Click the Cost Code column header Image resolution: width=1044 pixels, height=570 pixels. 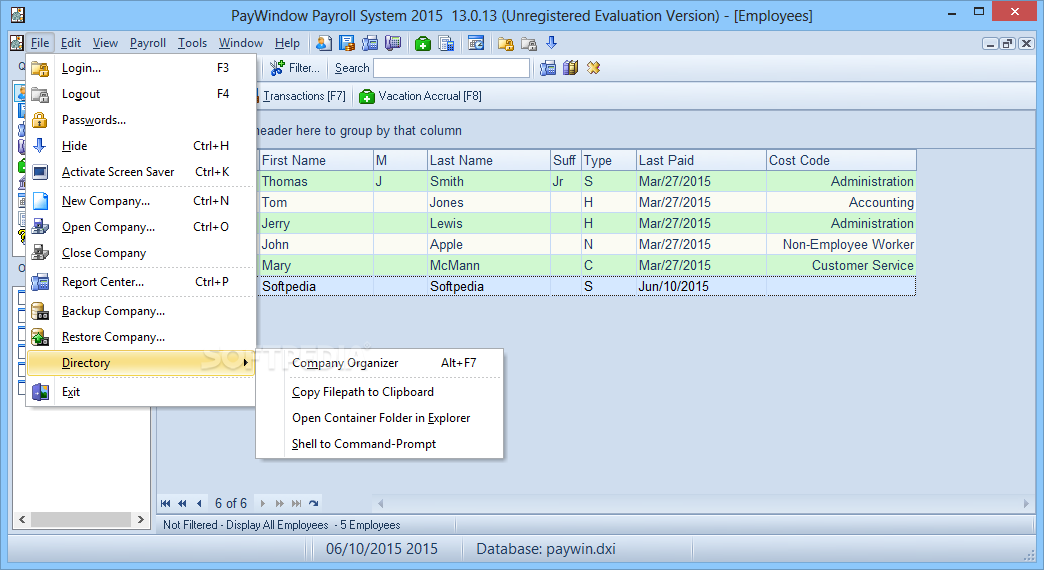click(x=842, y=160)
